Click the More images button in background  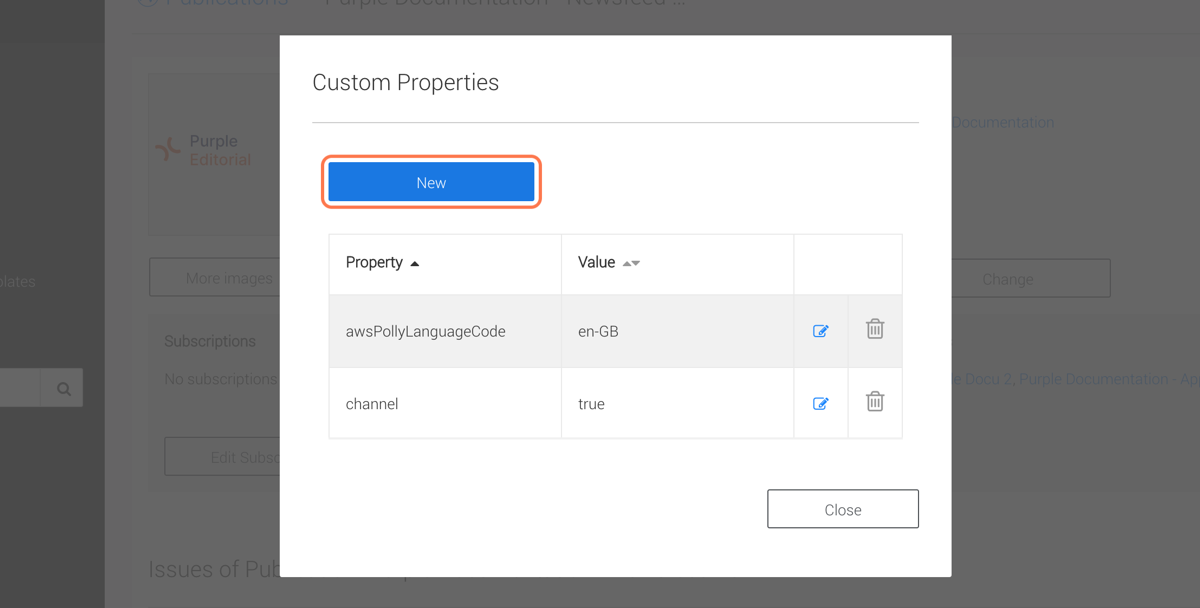[214, 278]
